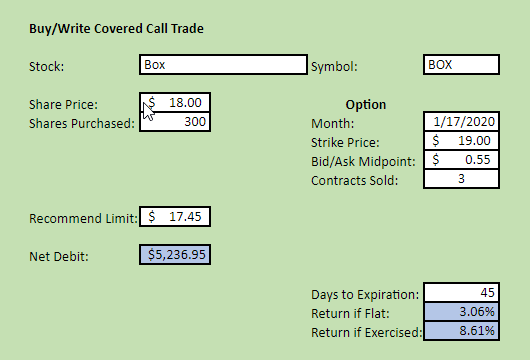Viewport: 530px width, 363px height.
Task: Select the Recommend Limit: label
Action: [83, 218]
